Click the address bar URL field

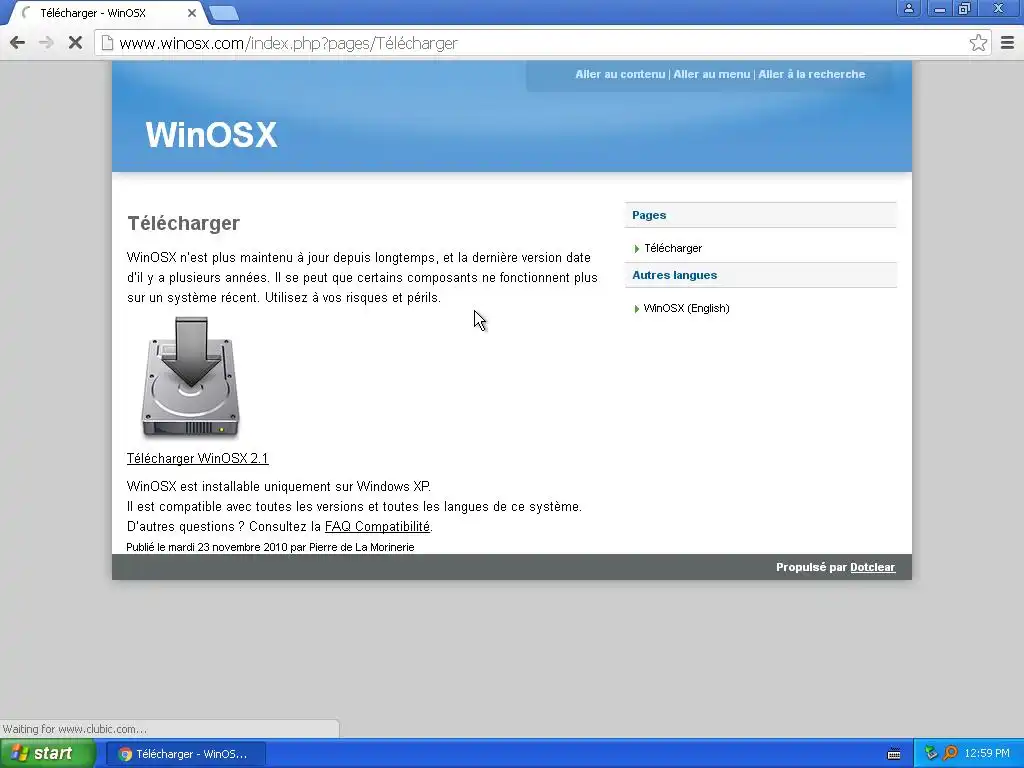542,43
